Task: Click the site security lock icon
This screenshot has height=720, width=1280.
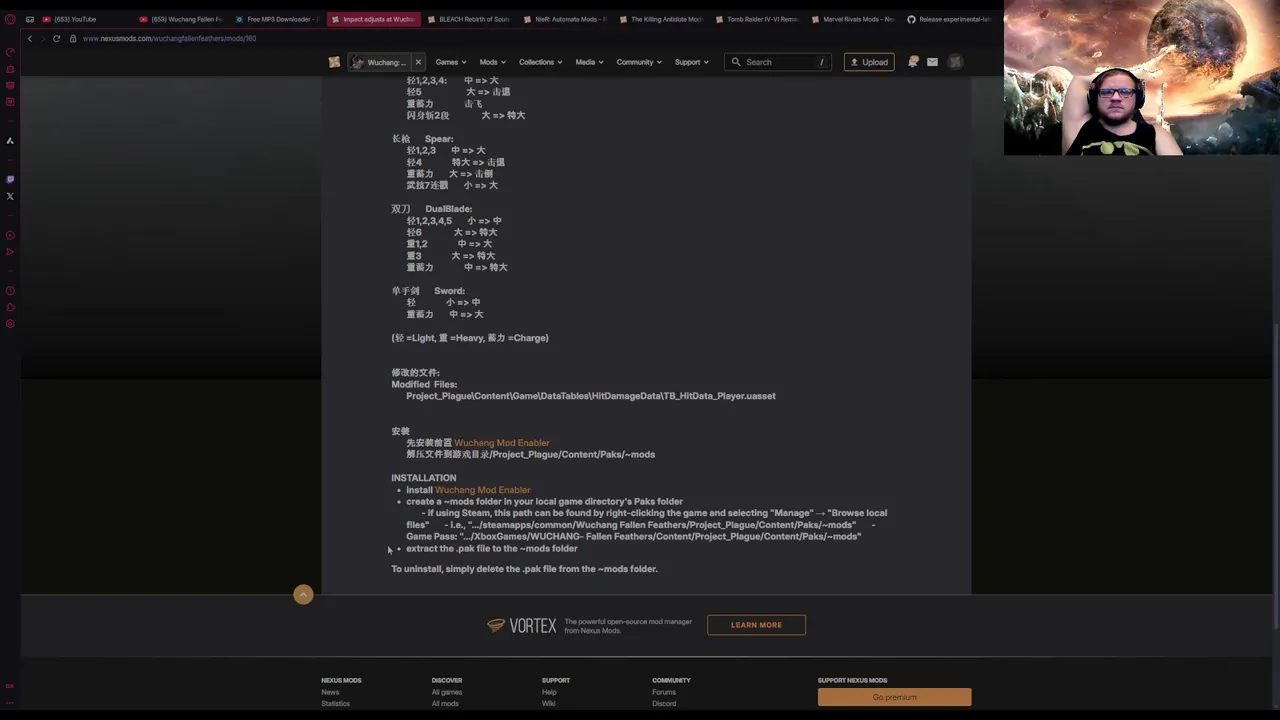Action: pos(73,38)
